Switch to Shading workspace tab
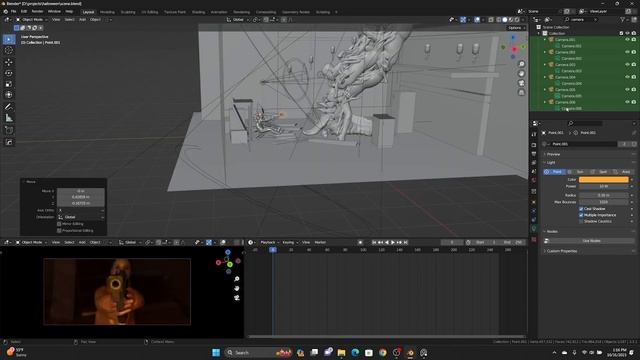This screenshot has width=640, height=360. click(x=198, y=12)
